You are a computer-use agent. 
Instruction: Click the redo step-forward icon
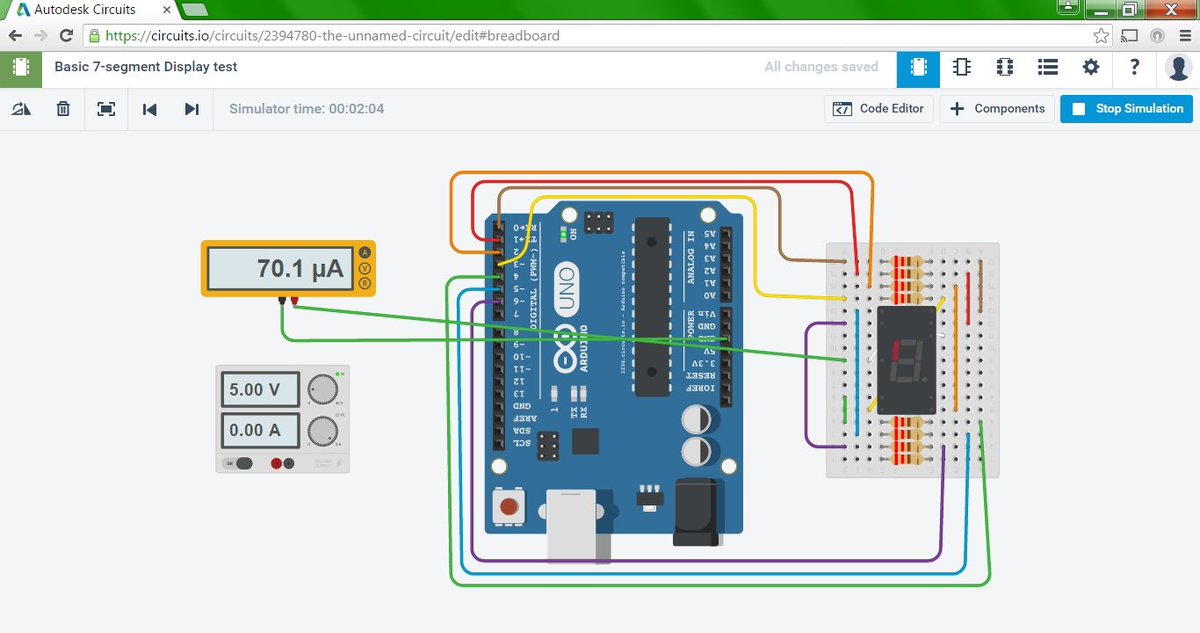coord(192,109)
